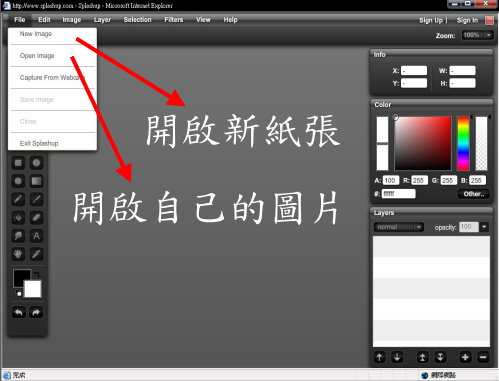
Task: Select the square shape tool
Action: 18,163
